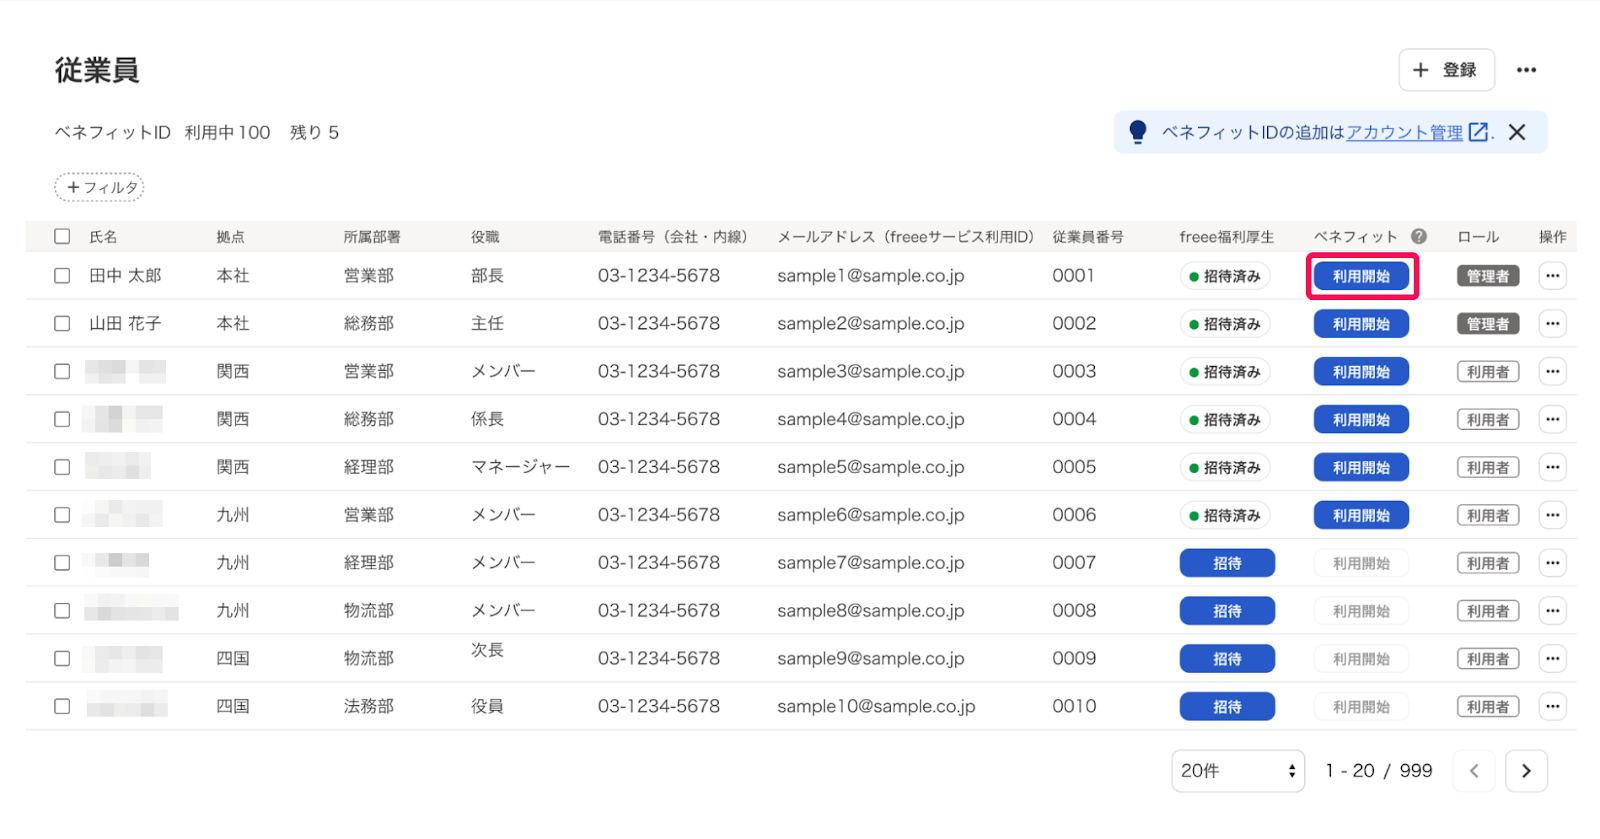
Task: Click 管理者 role badge for 田中 太郎
Action: [x=1488, y=276]
